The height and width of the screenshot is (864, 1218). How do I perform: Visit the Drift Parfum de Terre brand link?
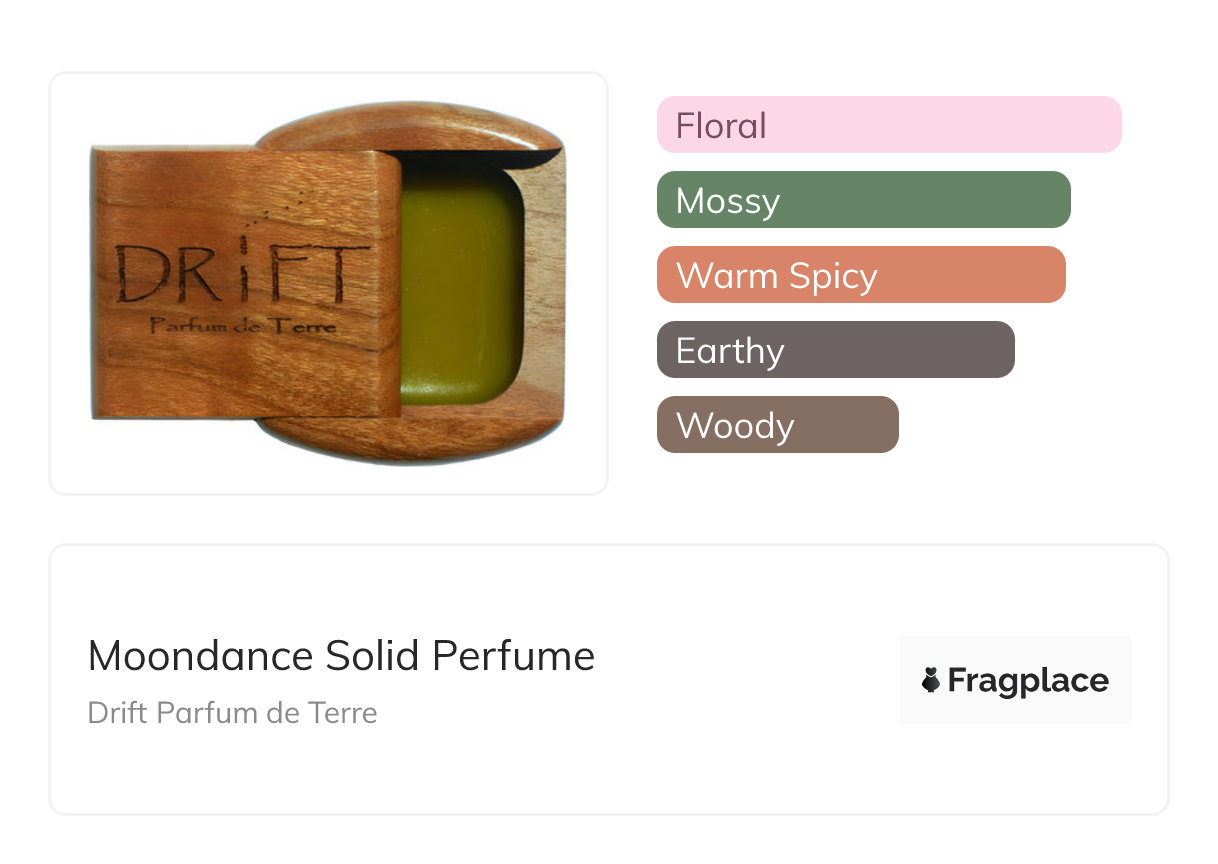232,713
